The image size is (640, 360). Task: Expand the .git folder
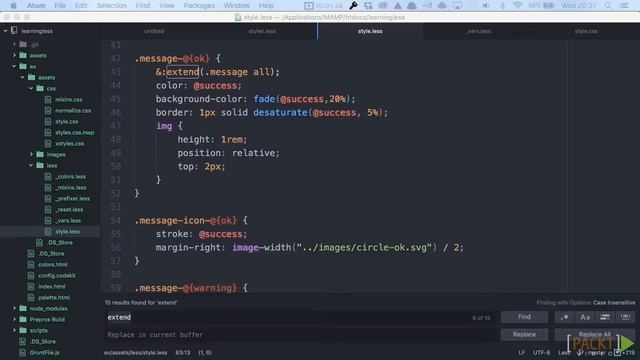(14, 44)
